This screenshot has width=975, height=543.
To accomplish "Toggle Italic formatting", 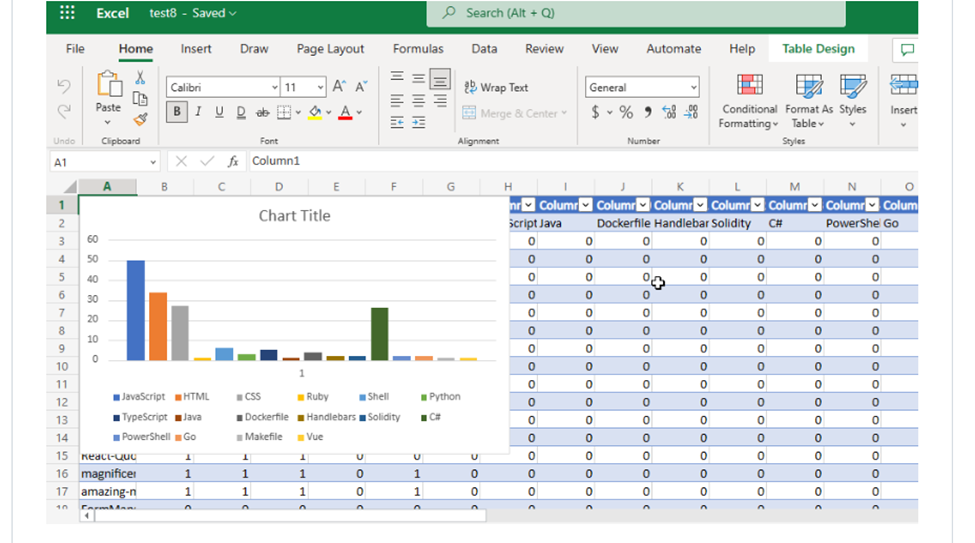I will coord(198,112).
